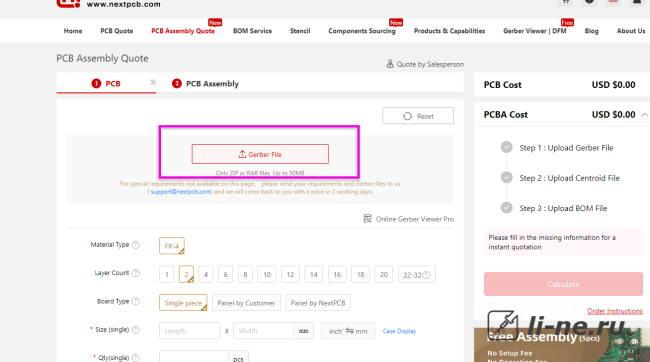Screen dimensions: 650x362
Task: Pick 10 layers option
Action: (267, 275)
